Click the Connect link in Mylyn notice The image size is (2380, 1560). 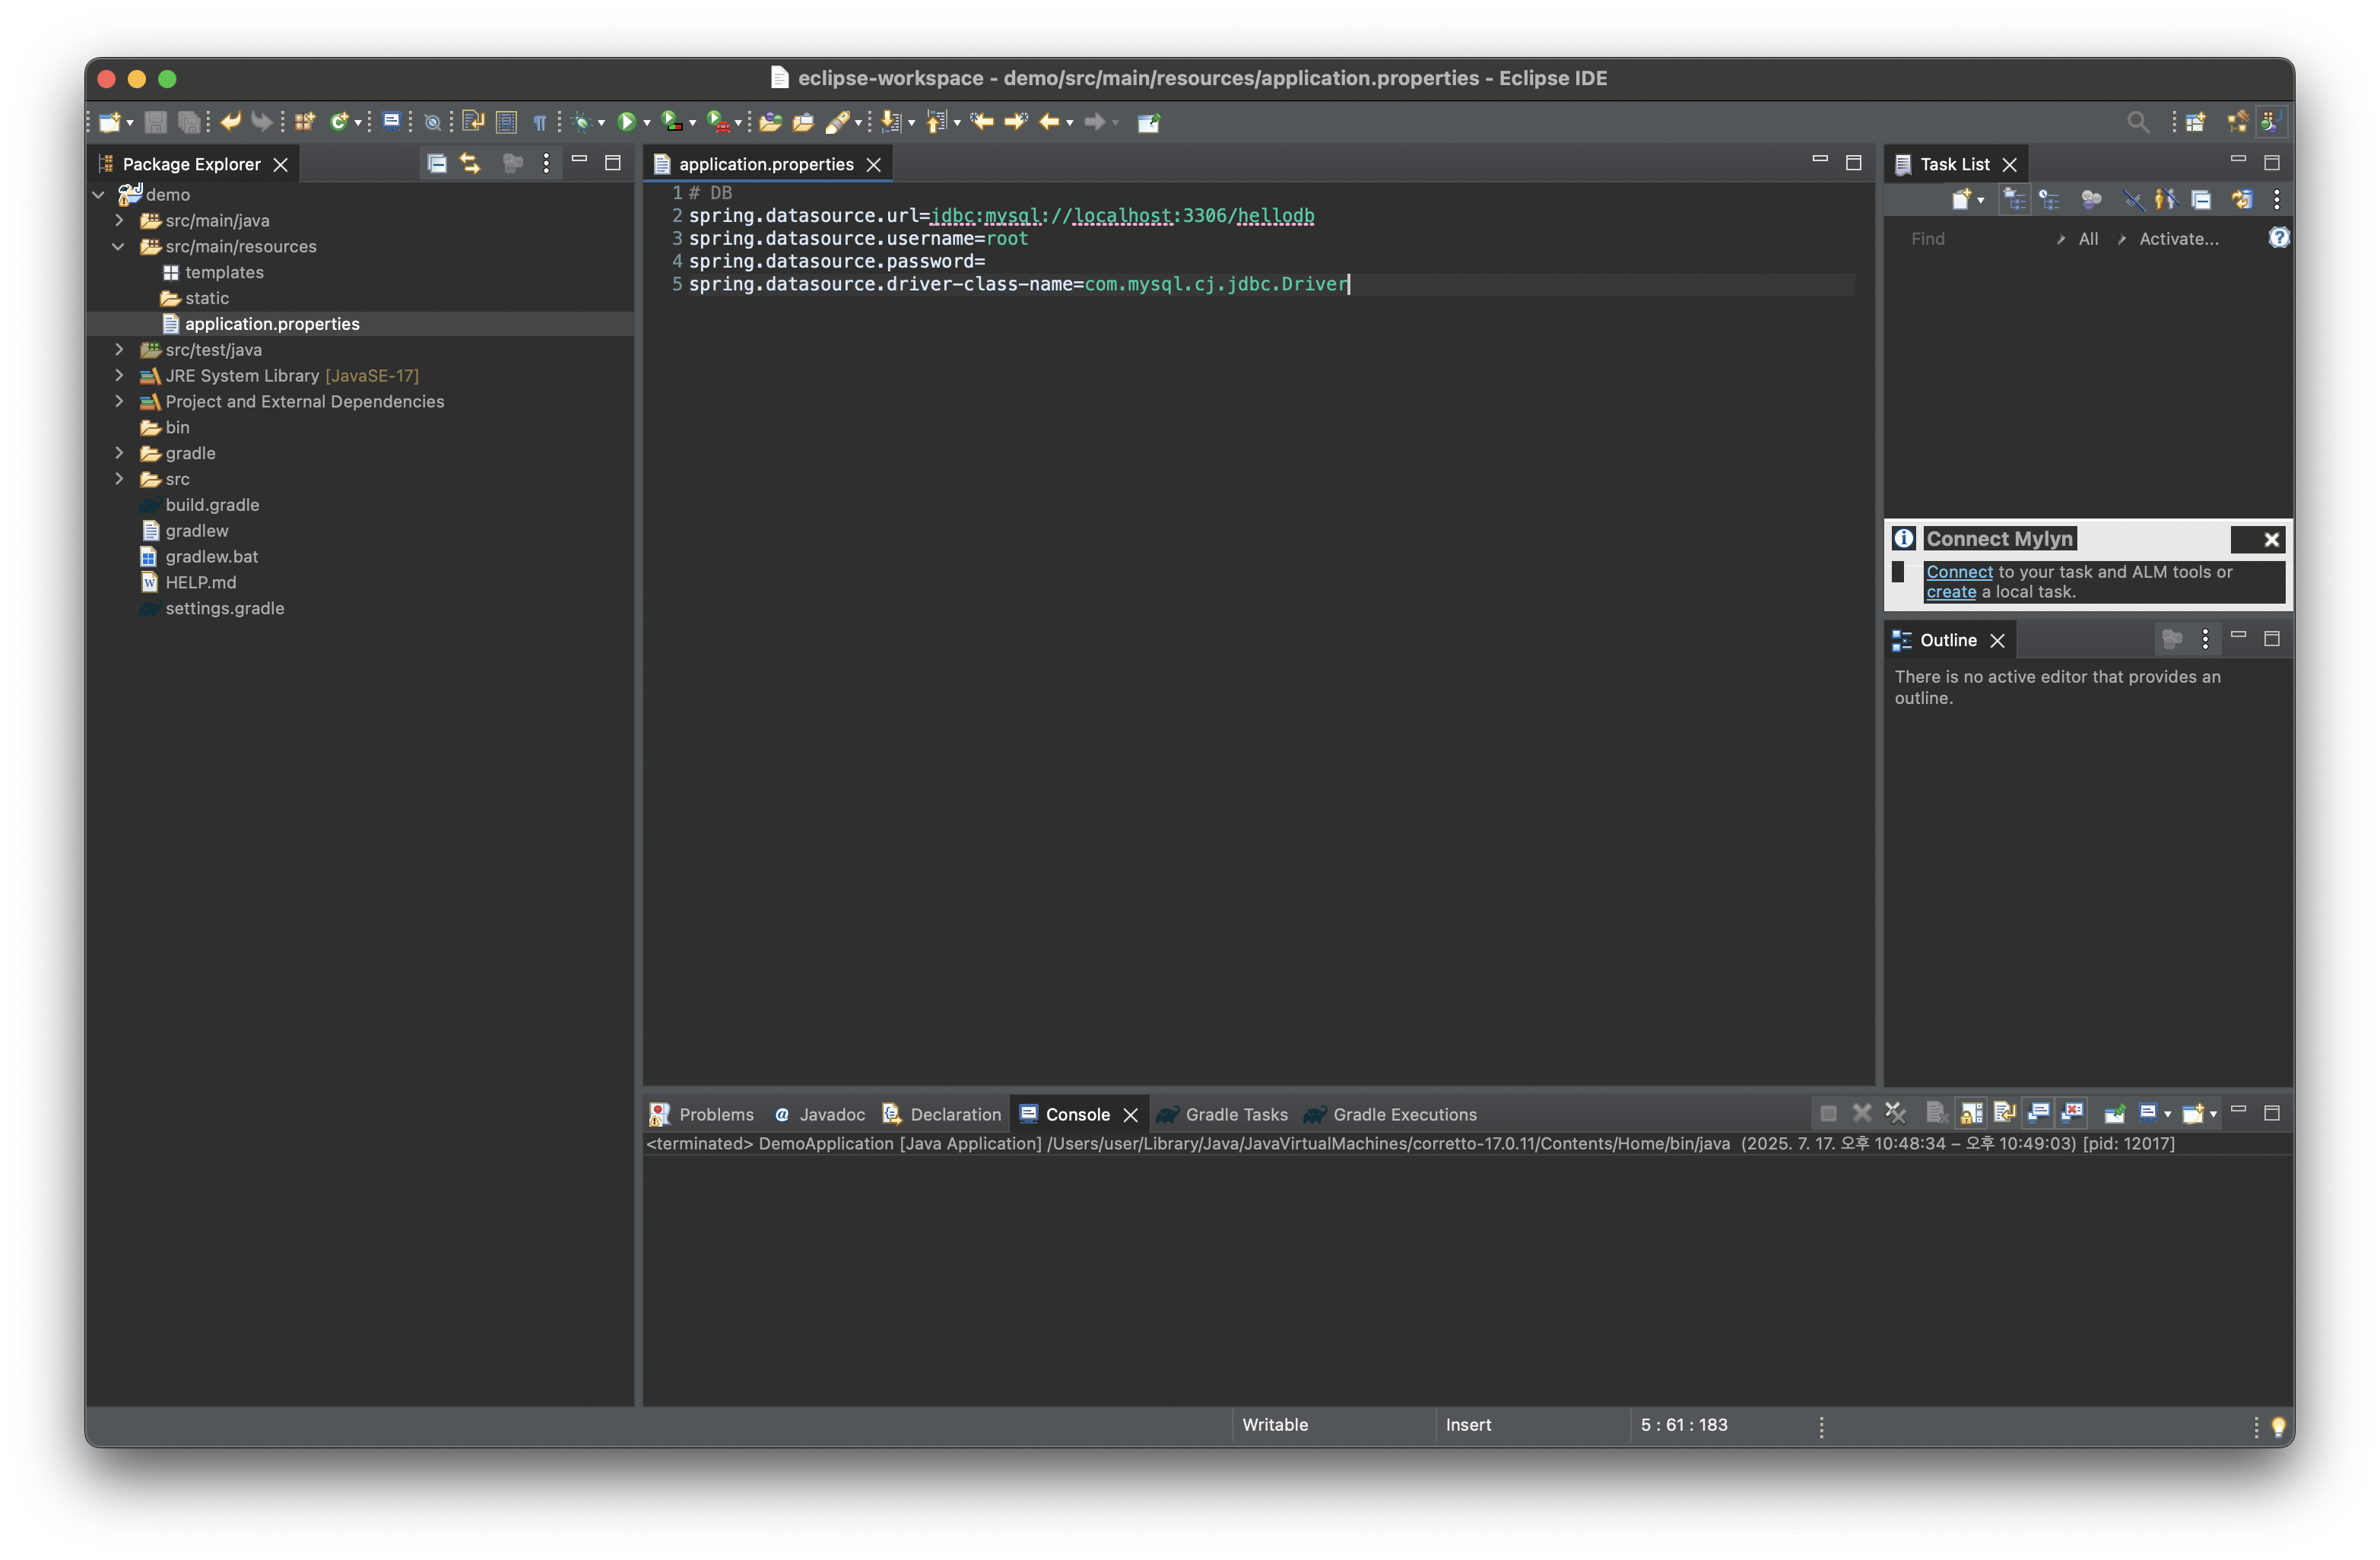click(x=1959, y=572)
